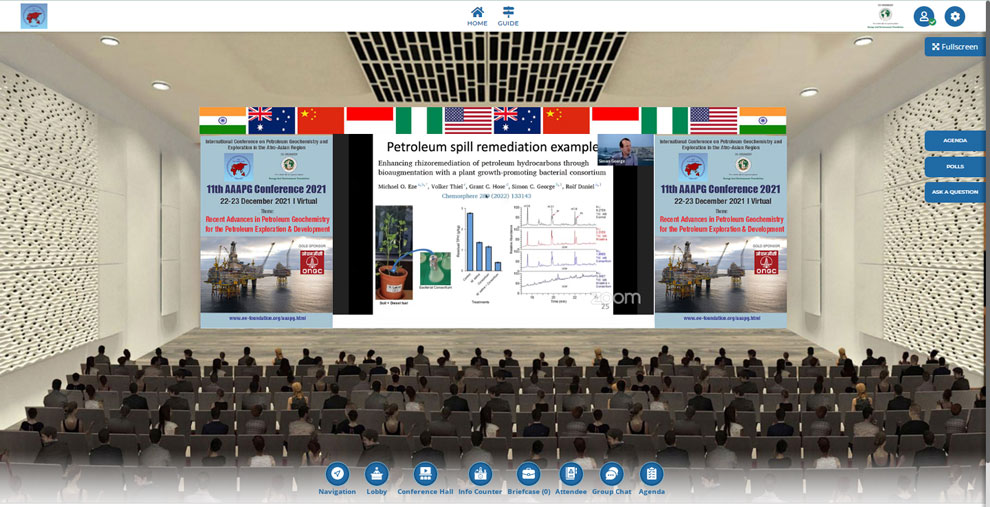The image size is (990, 507).
Task: Click the plant pot photo on the slide
Action: 393,252
